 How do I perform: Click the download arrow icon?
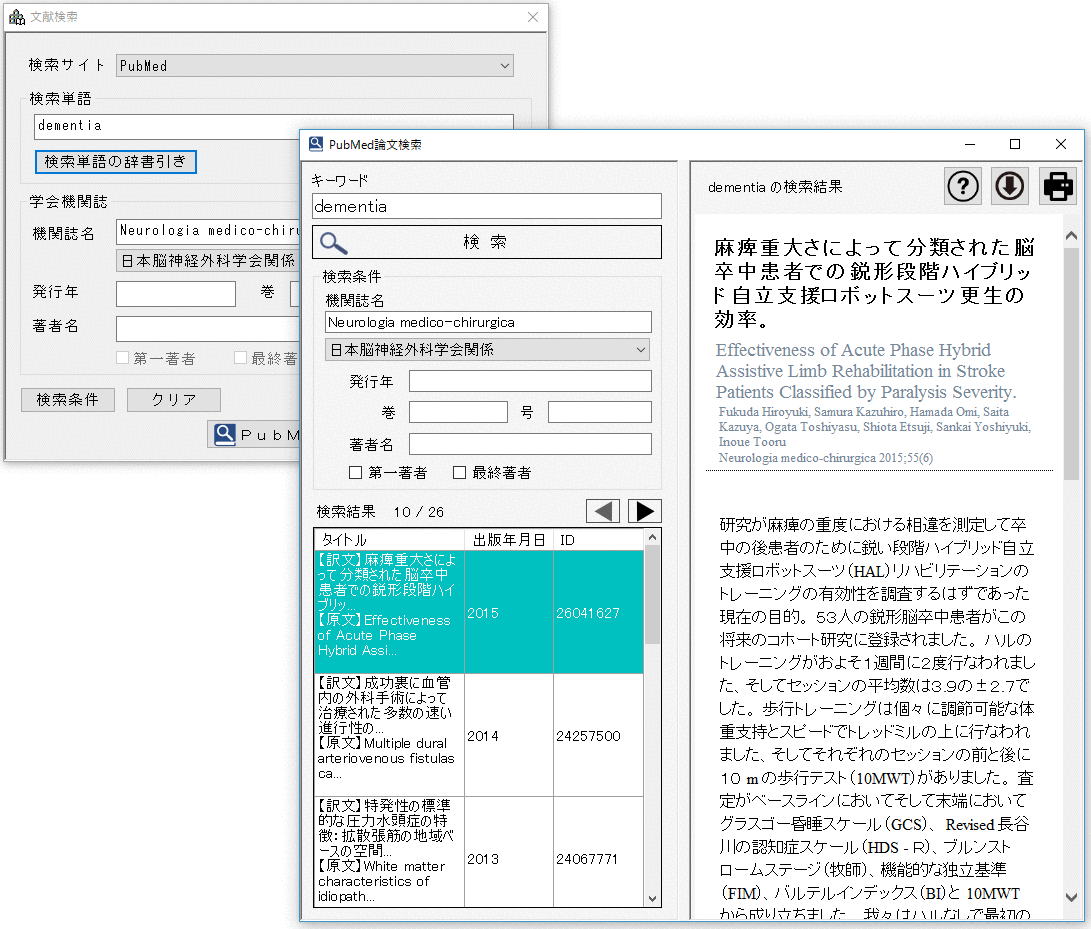1010,186
